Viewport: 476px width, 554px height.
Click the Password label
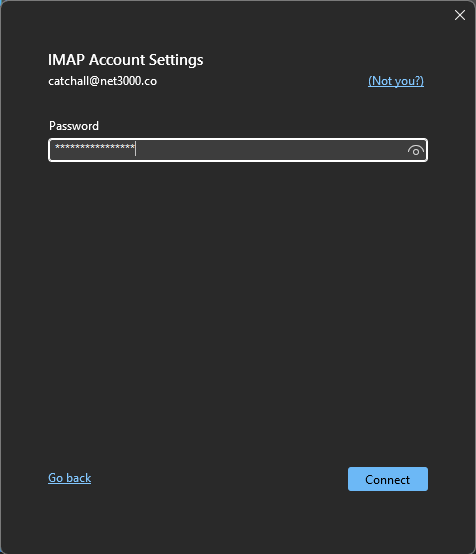(x=74, y=126)
